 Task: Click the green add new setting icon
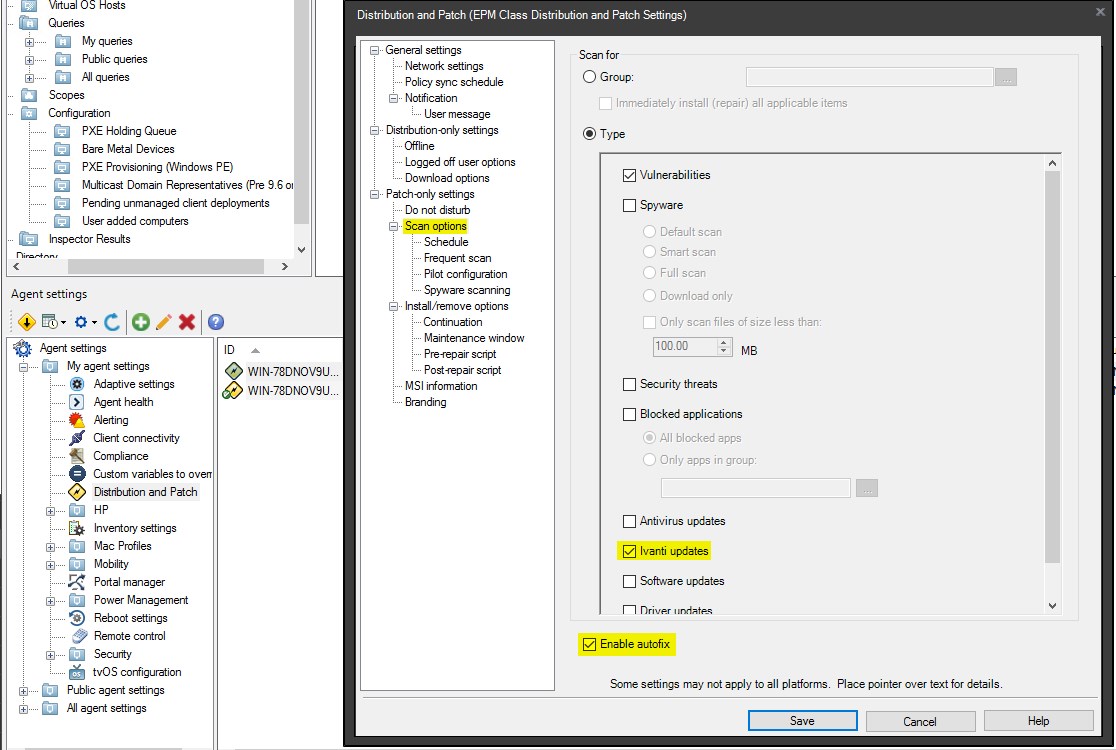(139, 322)
